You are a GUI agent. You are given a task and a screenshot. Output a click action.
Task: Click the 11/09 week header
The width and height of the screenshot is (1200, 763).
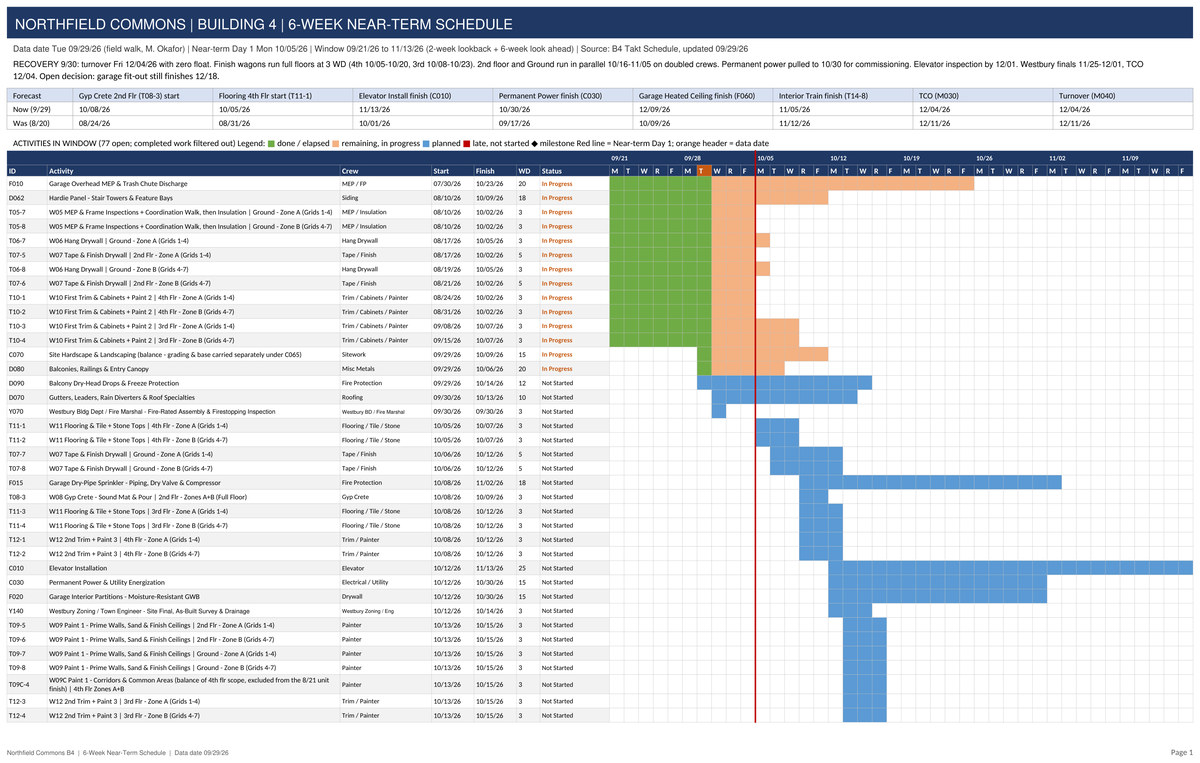(x=1130, y=158)
